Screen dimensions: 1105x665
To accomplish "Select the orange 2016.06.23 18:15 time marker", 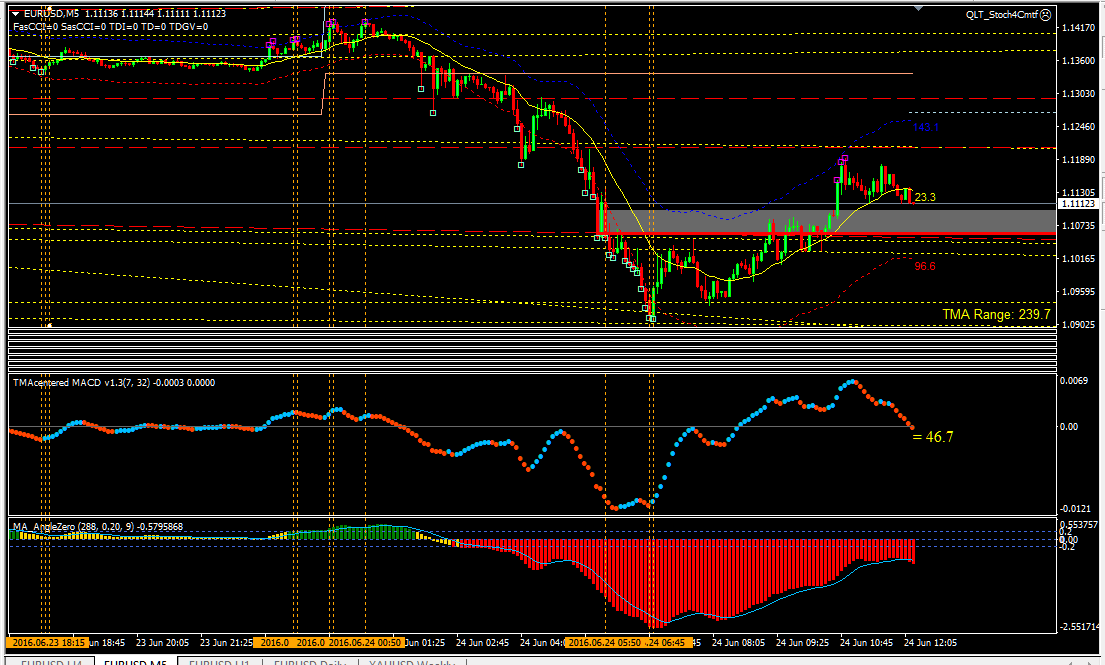I will tap(47, 642).
